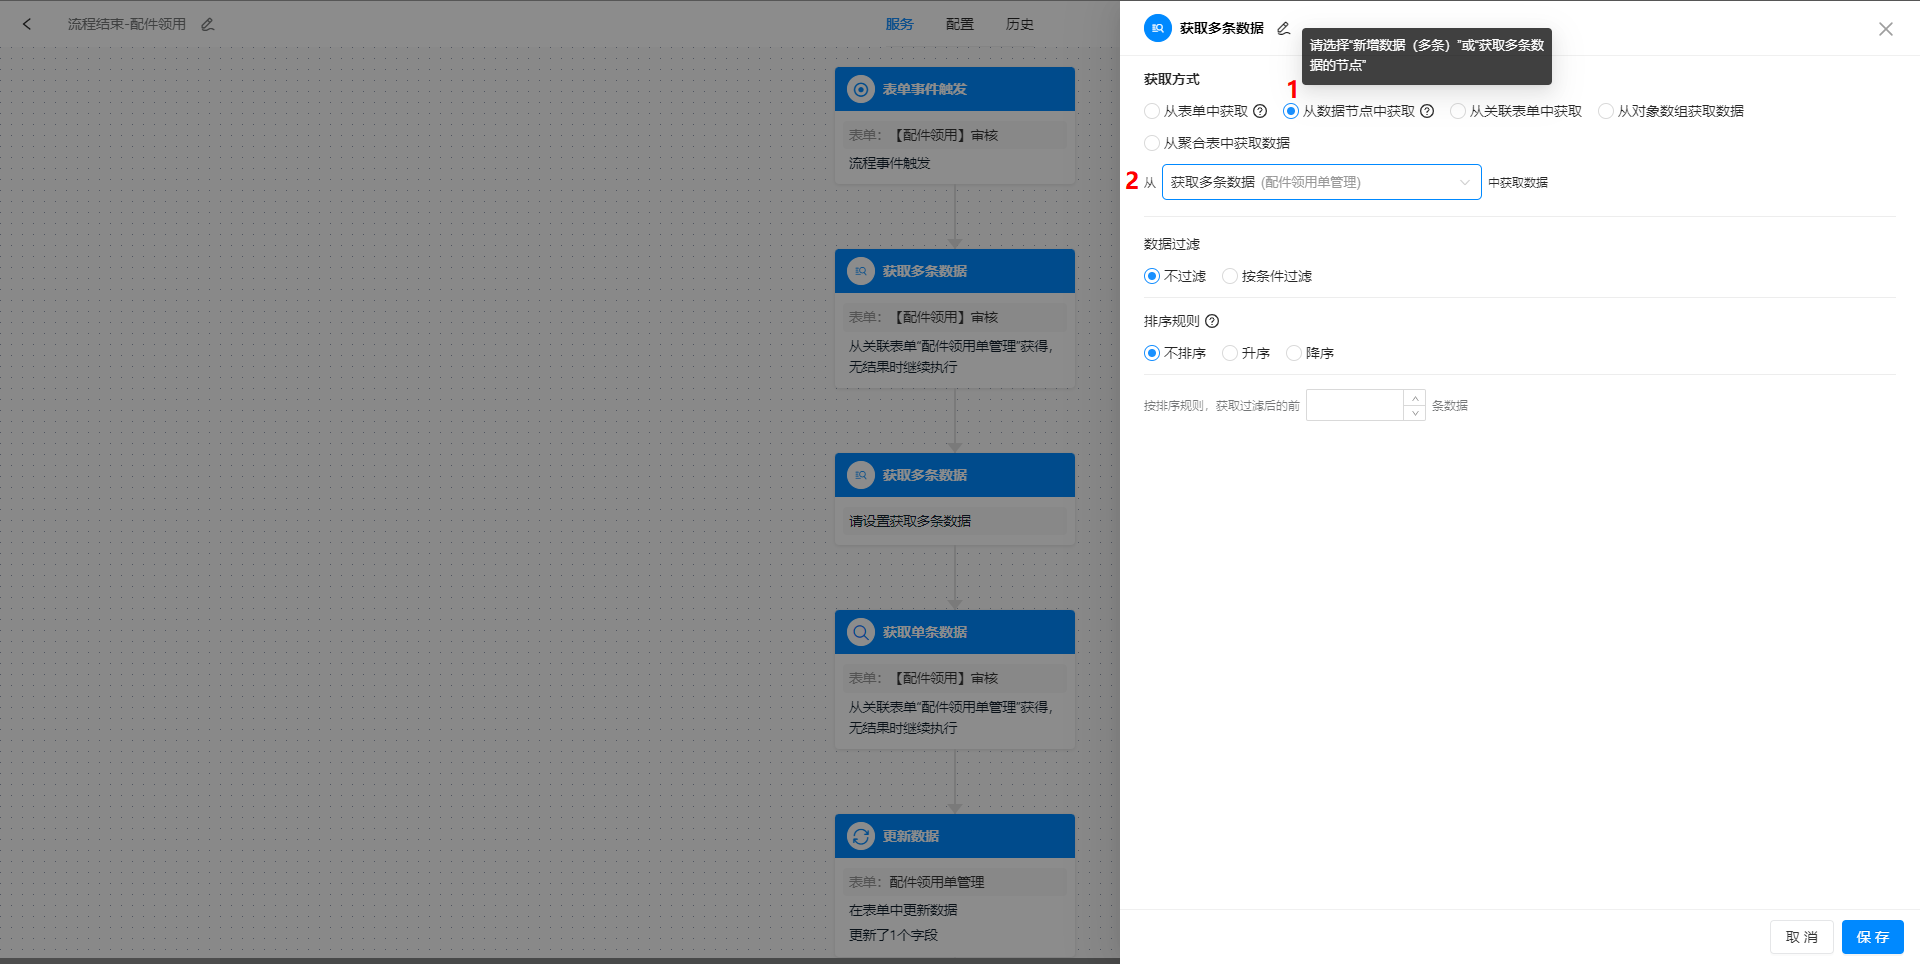Click the pencil icon beside panel title 获取多条数据

(x=1283, y=28)
